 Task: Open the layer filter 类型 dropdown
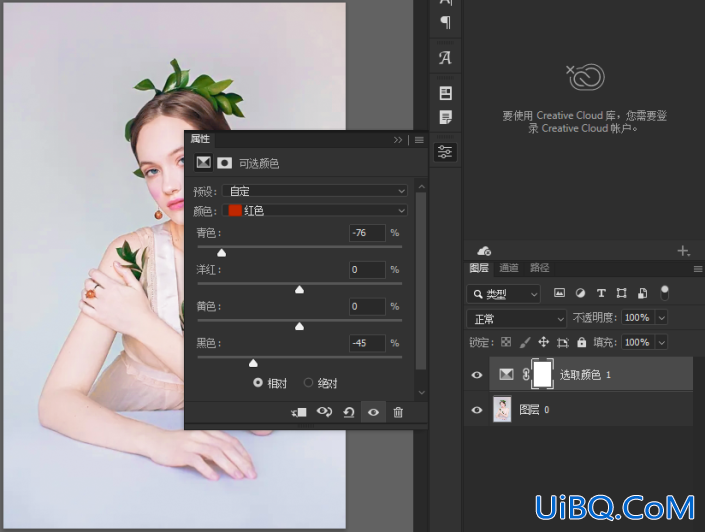[x=503, y=294]
